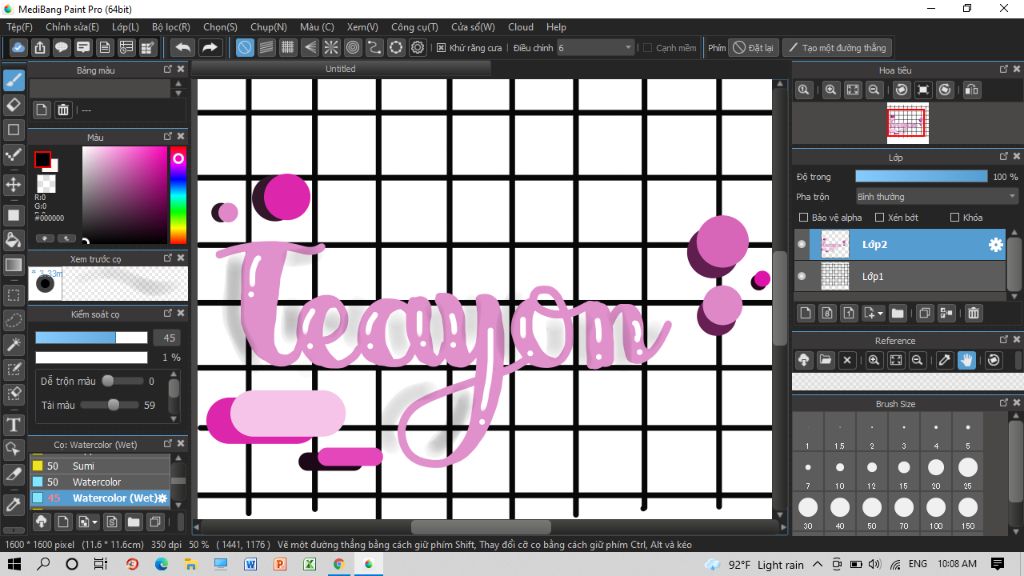Delete layer with the trash icon
The image size is (1024, 576).
(x=973, y=313)
